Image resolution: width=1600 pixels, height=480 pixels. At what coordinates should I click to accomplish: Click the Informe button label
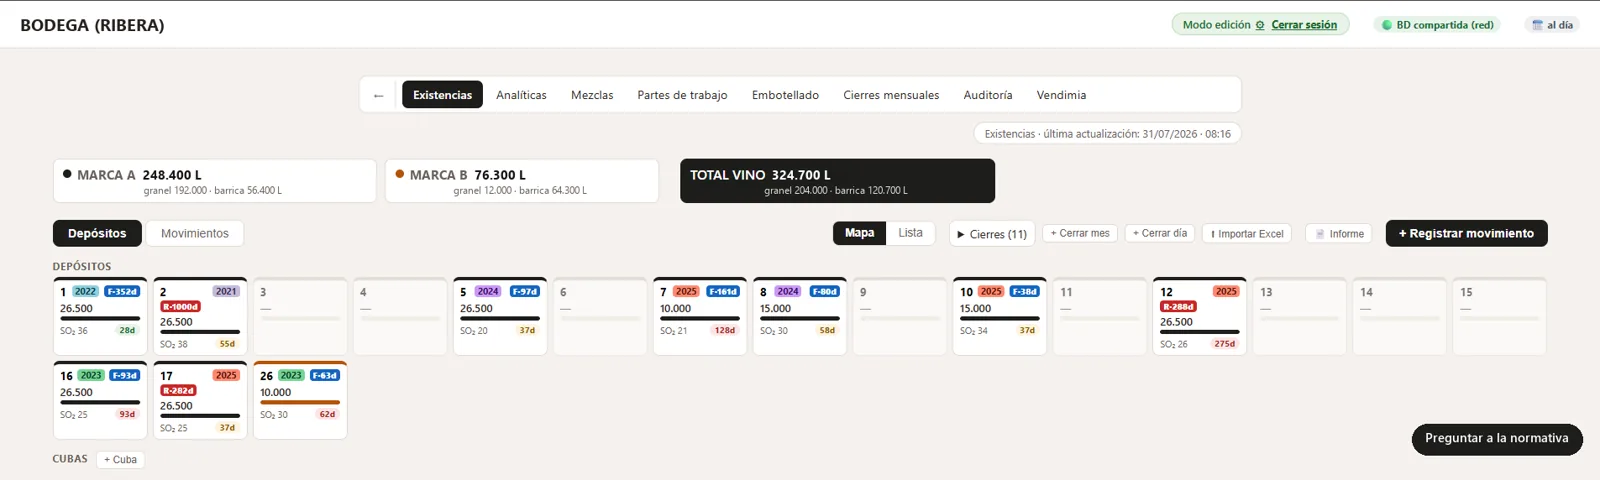(x=1347, y=234)
